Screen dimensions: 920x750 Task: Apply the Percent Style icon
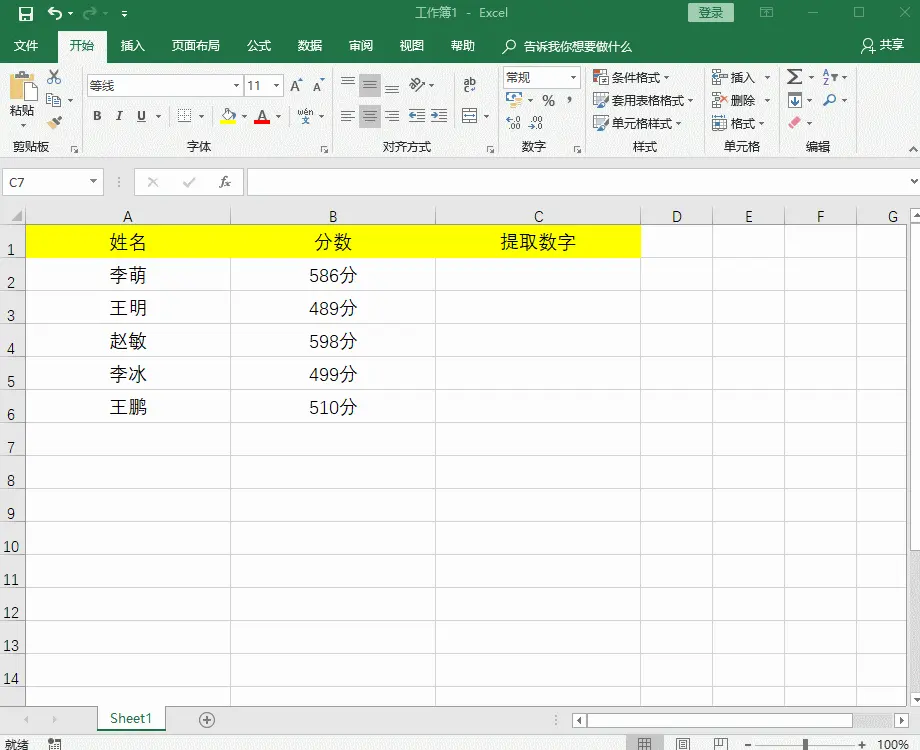(549, 100)
